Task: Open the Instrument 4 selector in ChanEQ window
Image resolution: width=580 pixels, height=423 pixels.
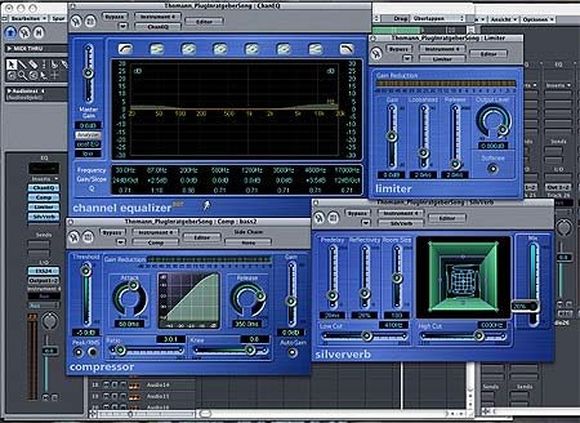Action: pyautogui.click(x=158, y=17)
